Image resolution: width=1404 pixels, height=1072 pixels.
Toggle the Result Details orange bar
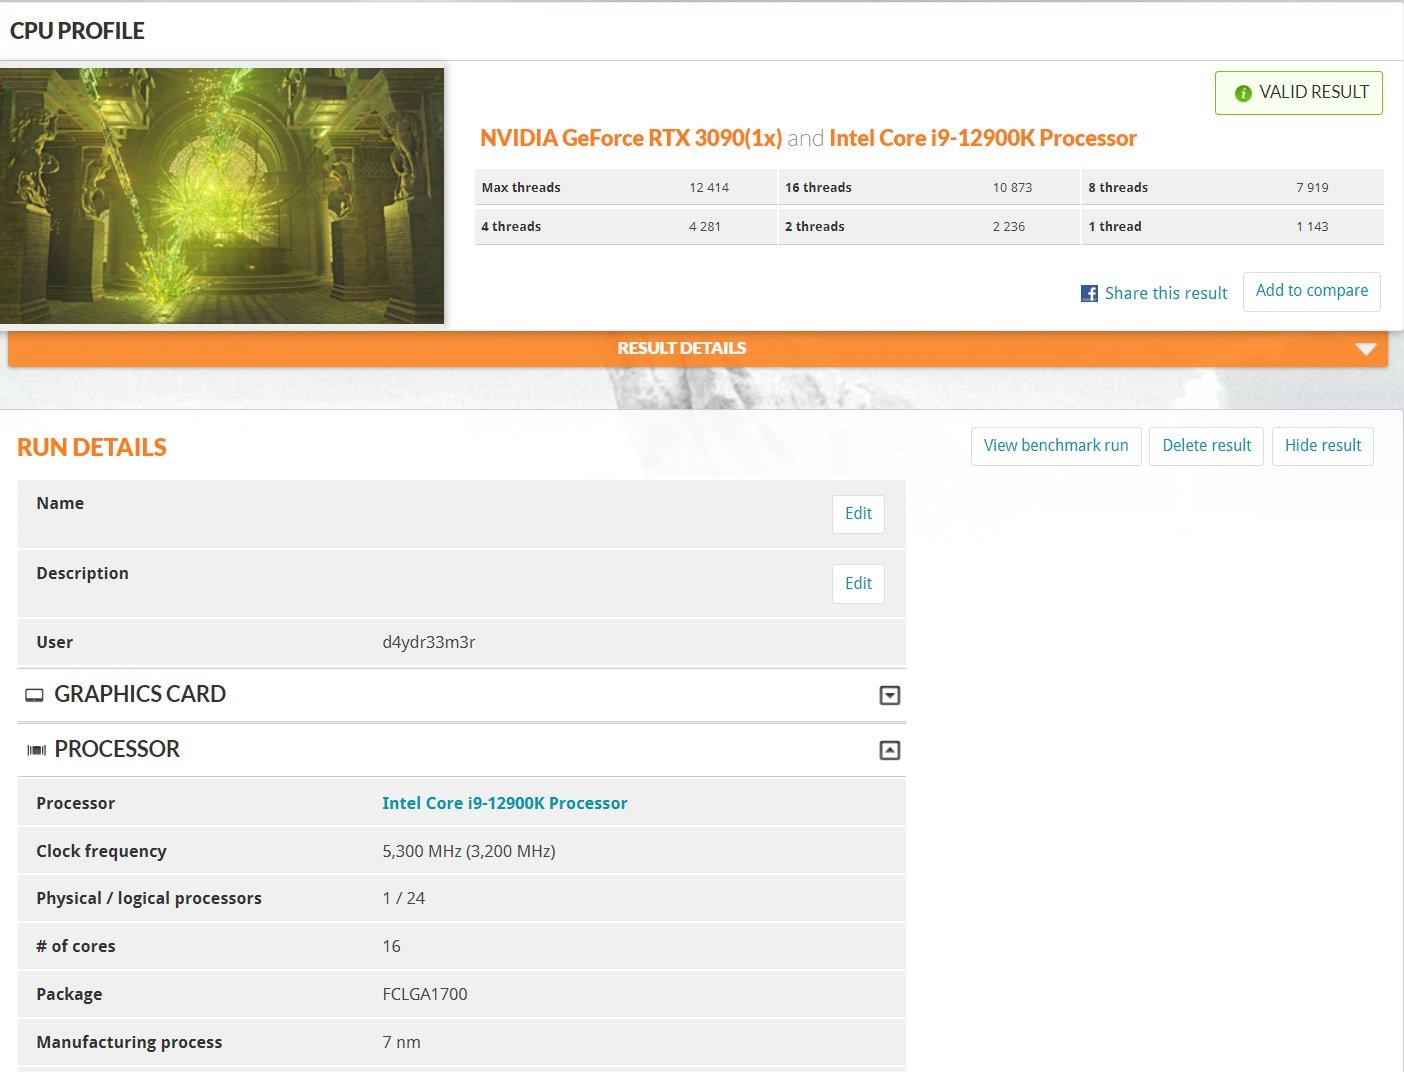[x=697, y=348]
